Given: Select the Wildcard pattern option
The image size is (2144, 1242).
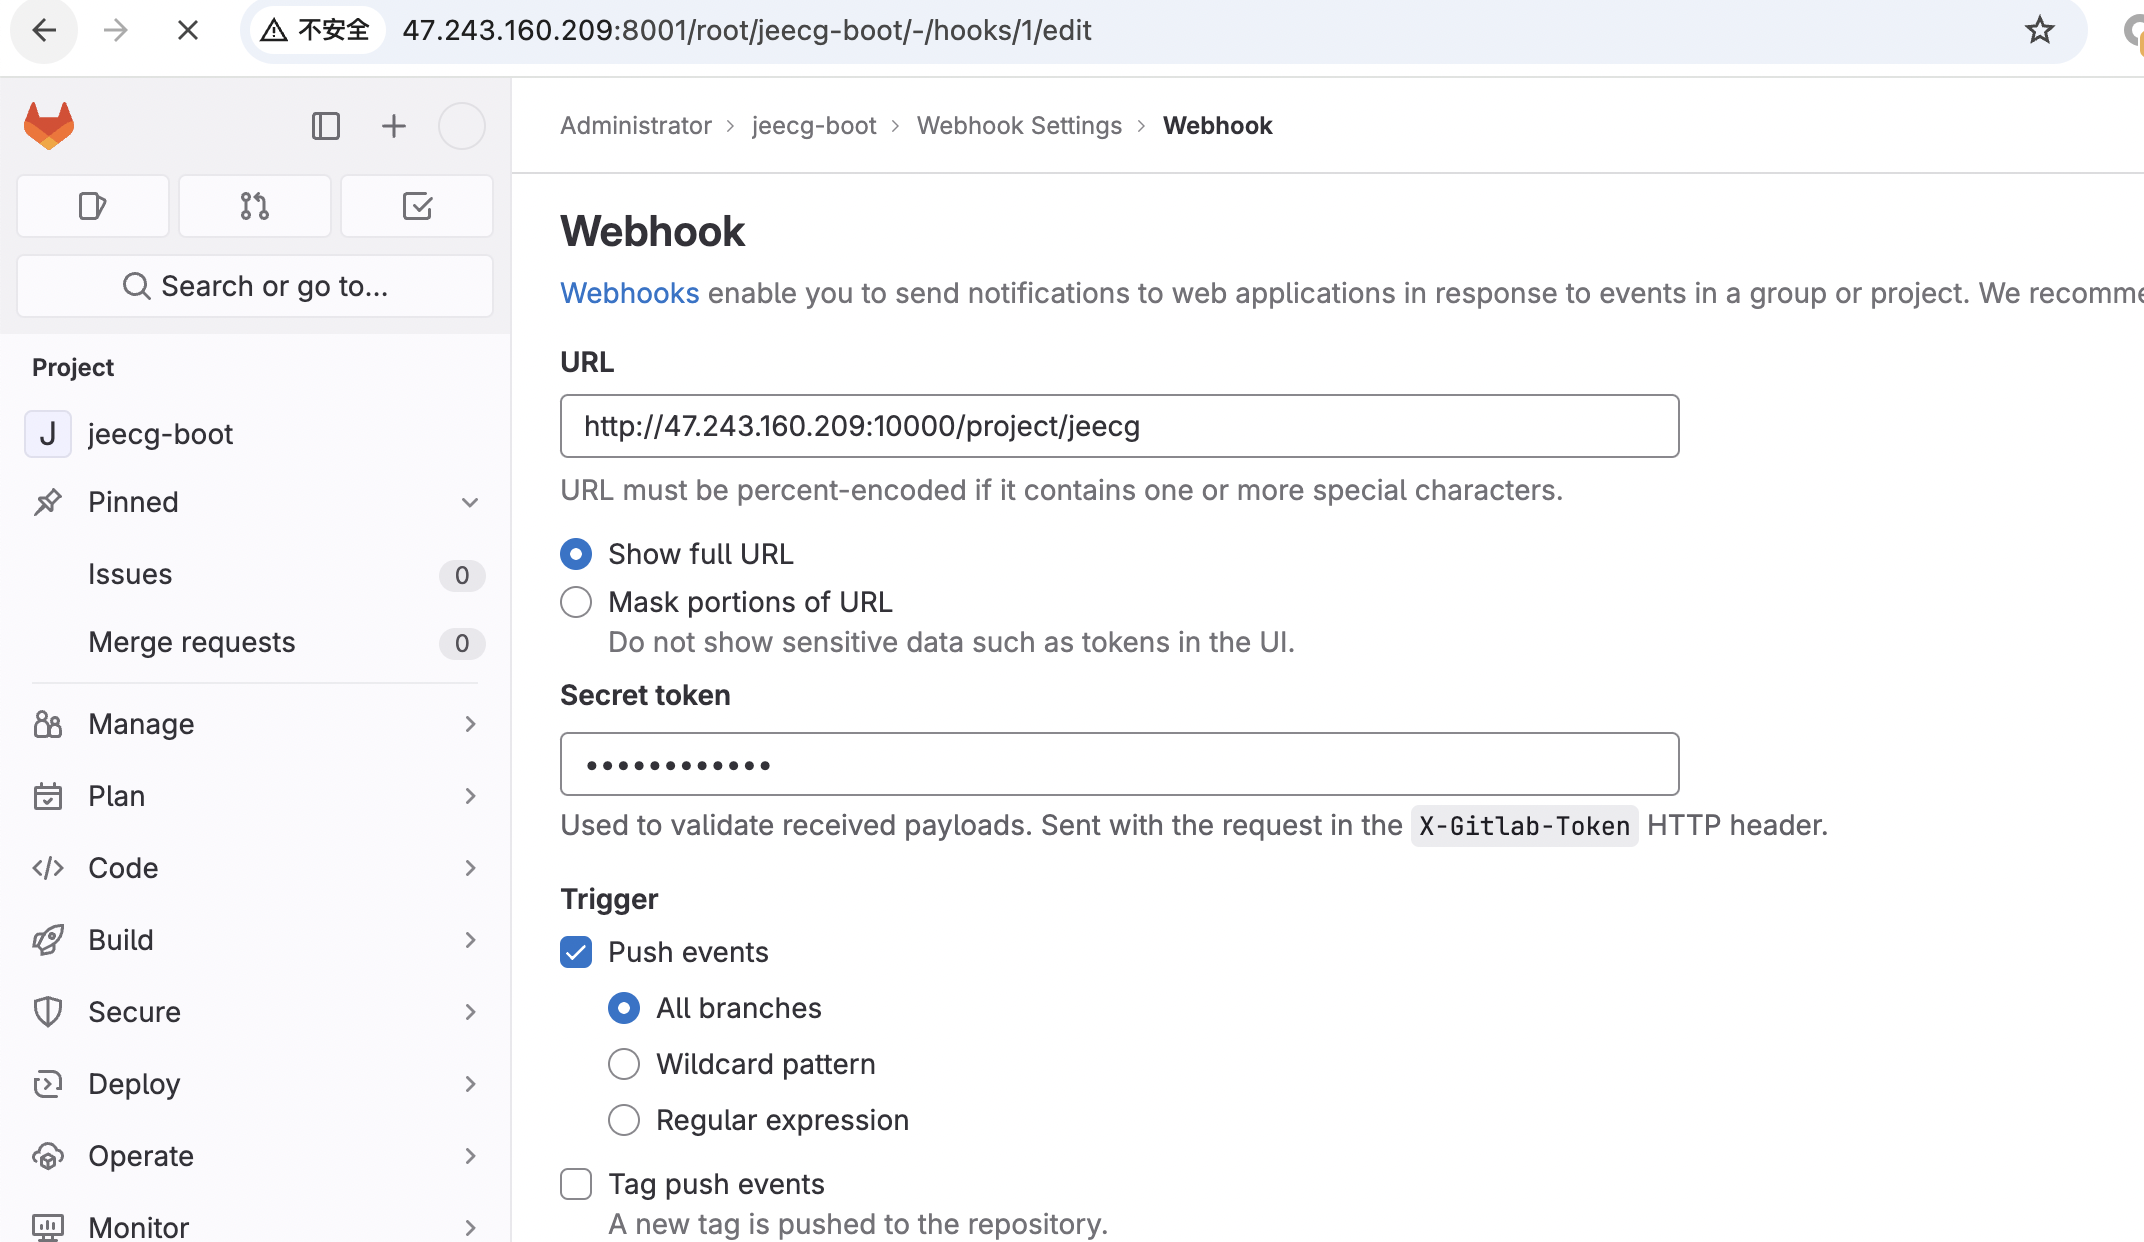Looking at the screenshot, I should [624, 1064].
